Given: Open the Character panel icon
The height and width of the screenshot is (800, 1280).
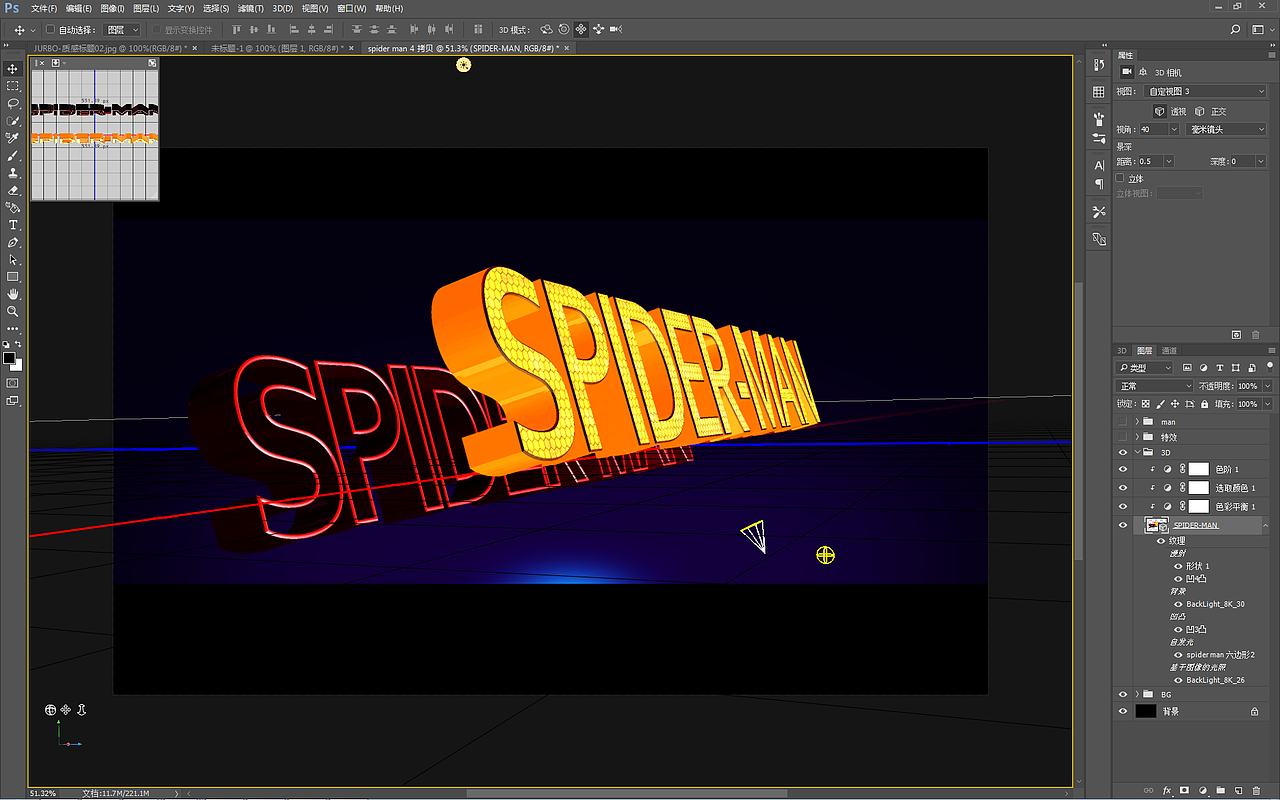Looking at the screenshot, I should (1099, 165).
